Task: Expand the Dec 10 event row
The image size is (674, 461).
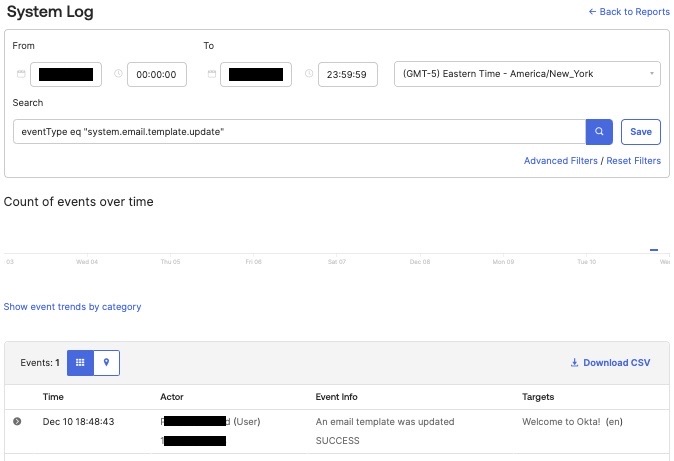Action: pyautogui.click(x=17, y=422)
